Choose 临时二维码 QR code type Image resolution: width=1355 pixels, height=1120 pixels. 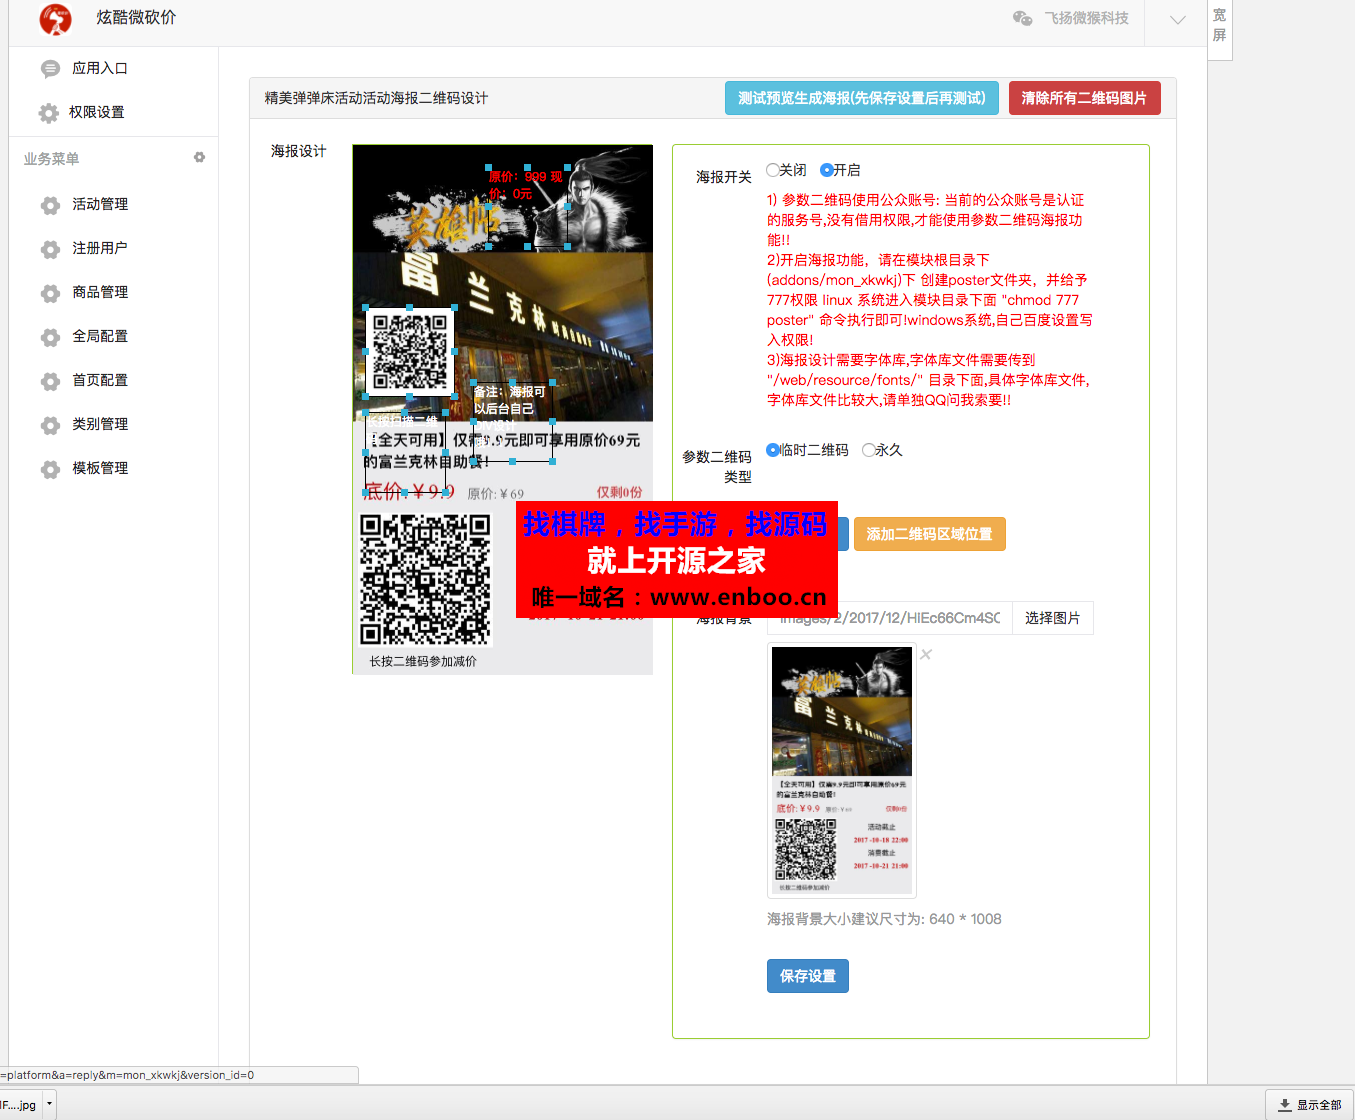click(x=772, y=450)
